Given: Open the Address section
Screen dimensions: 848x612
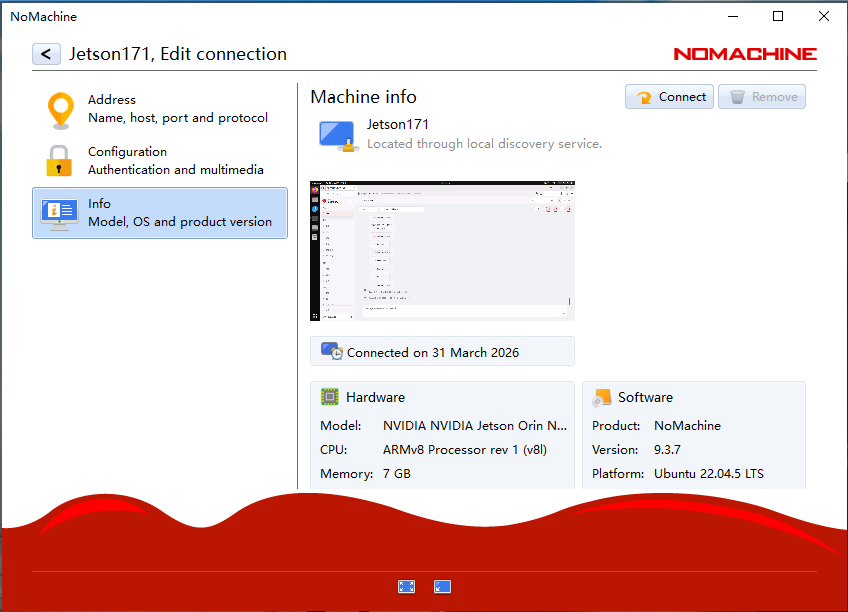Looking at the screenshot, I should point(160,109).
